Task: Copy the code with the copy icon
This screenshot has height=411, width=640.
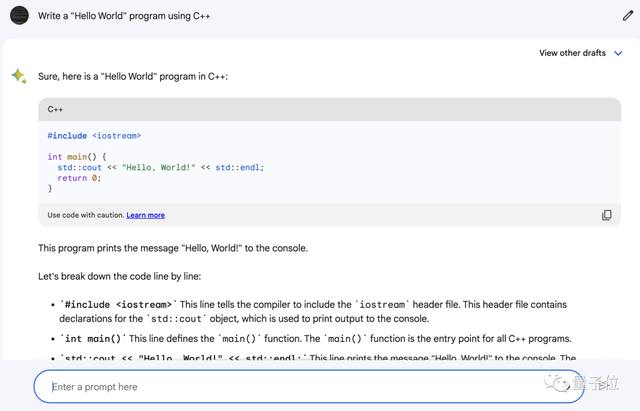Action: point(606,215)
